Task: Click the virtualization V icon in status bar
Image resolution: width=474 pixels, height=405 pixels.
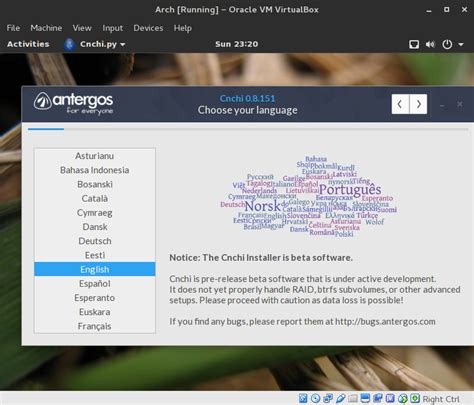Action: coord(390,398)
